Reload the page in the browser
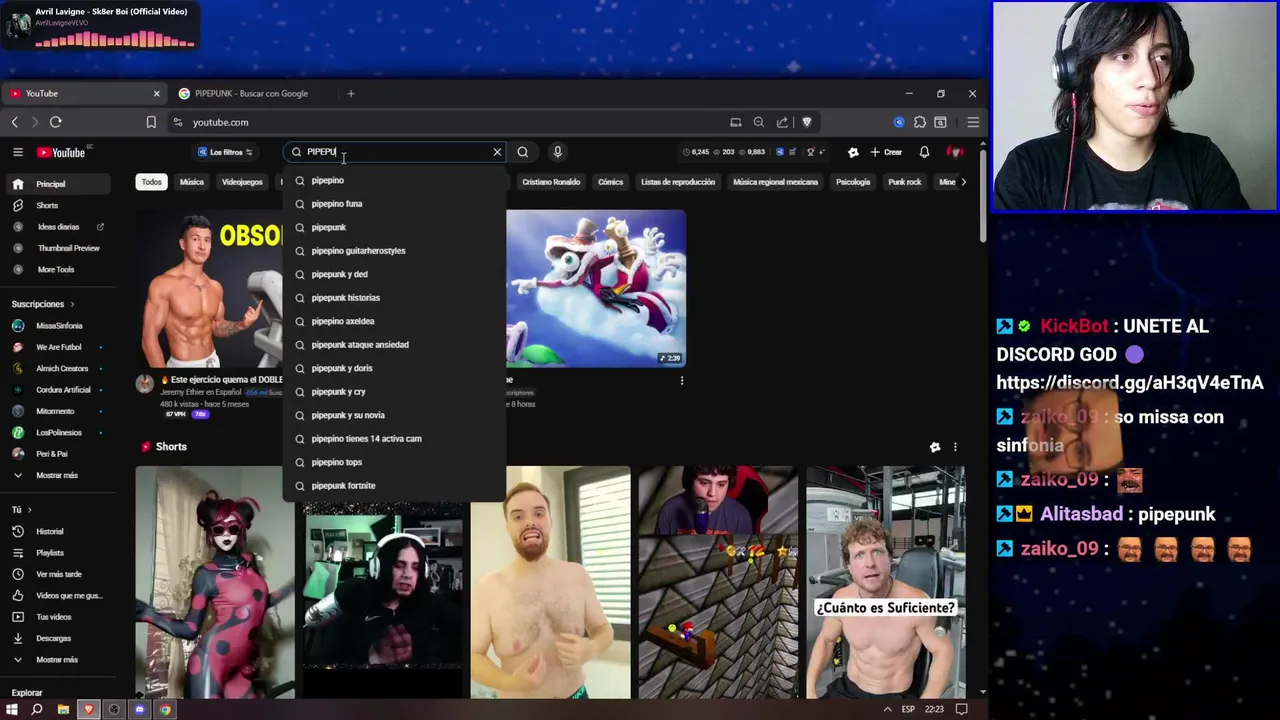The image size is (1280, 720). click(x=56, y=122)
